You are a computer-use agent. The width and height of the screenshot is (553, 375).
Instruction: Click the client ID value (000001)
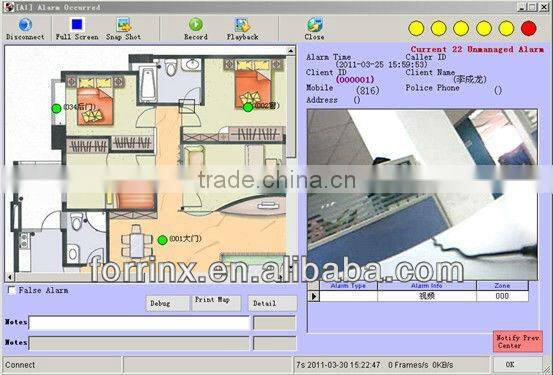coord(355,80)
